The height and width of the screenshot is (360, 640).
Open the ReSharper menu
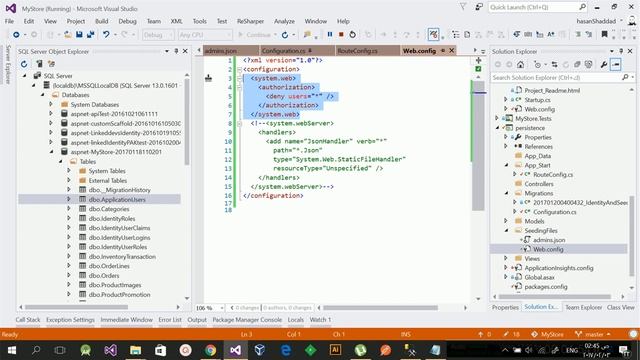click(x=250, y=21)
